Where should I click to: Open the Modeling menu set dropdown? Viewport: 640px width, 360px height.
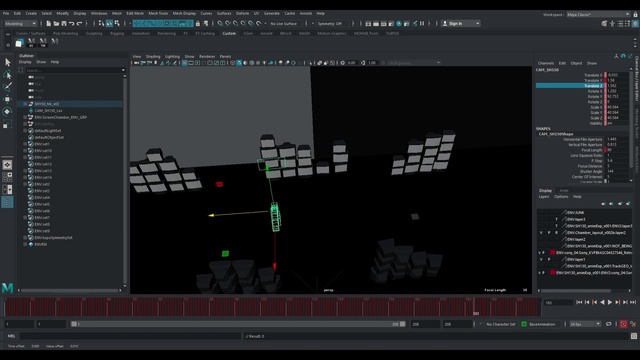20,24
